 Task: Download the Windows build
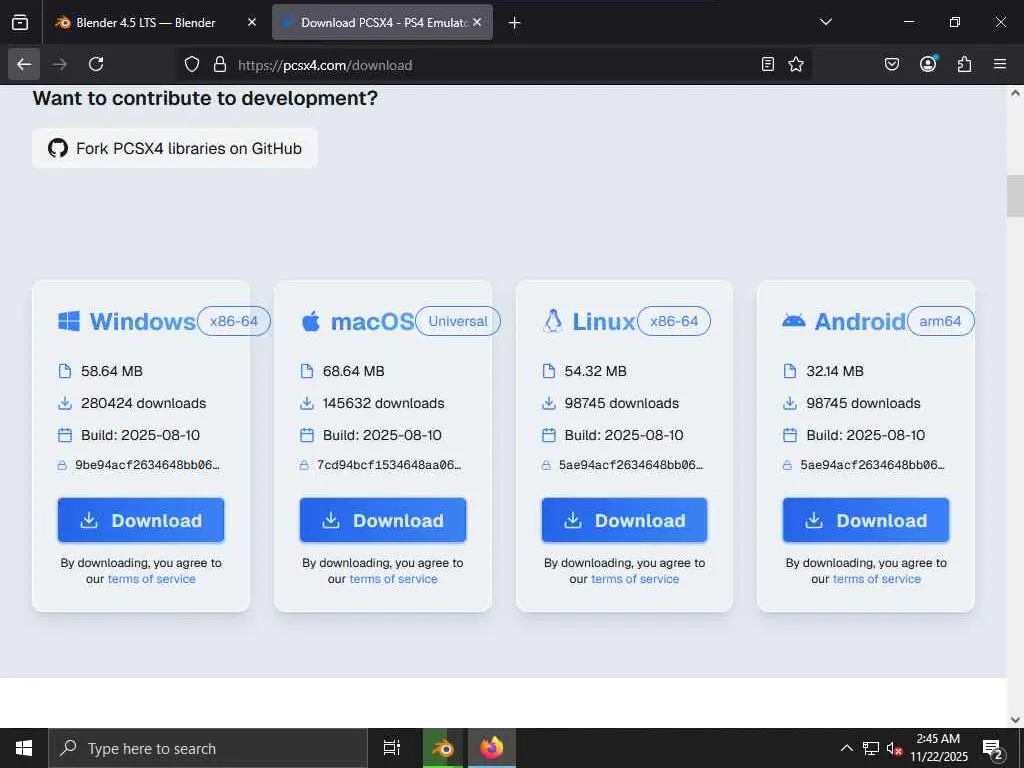(141, 520)
